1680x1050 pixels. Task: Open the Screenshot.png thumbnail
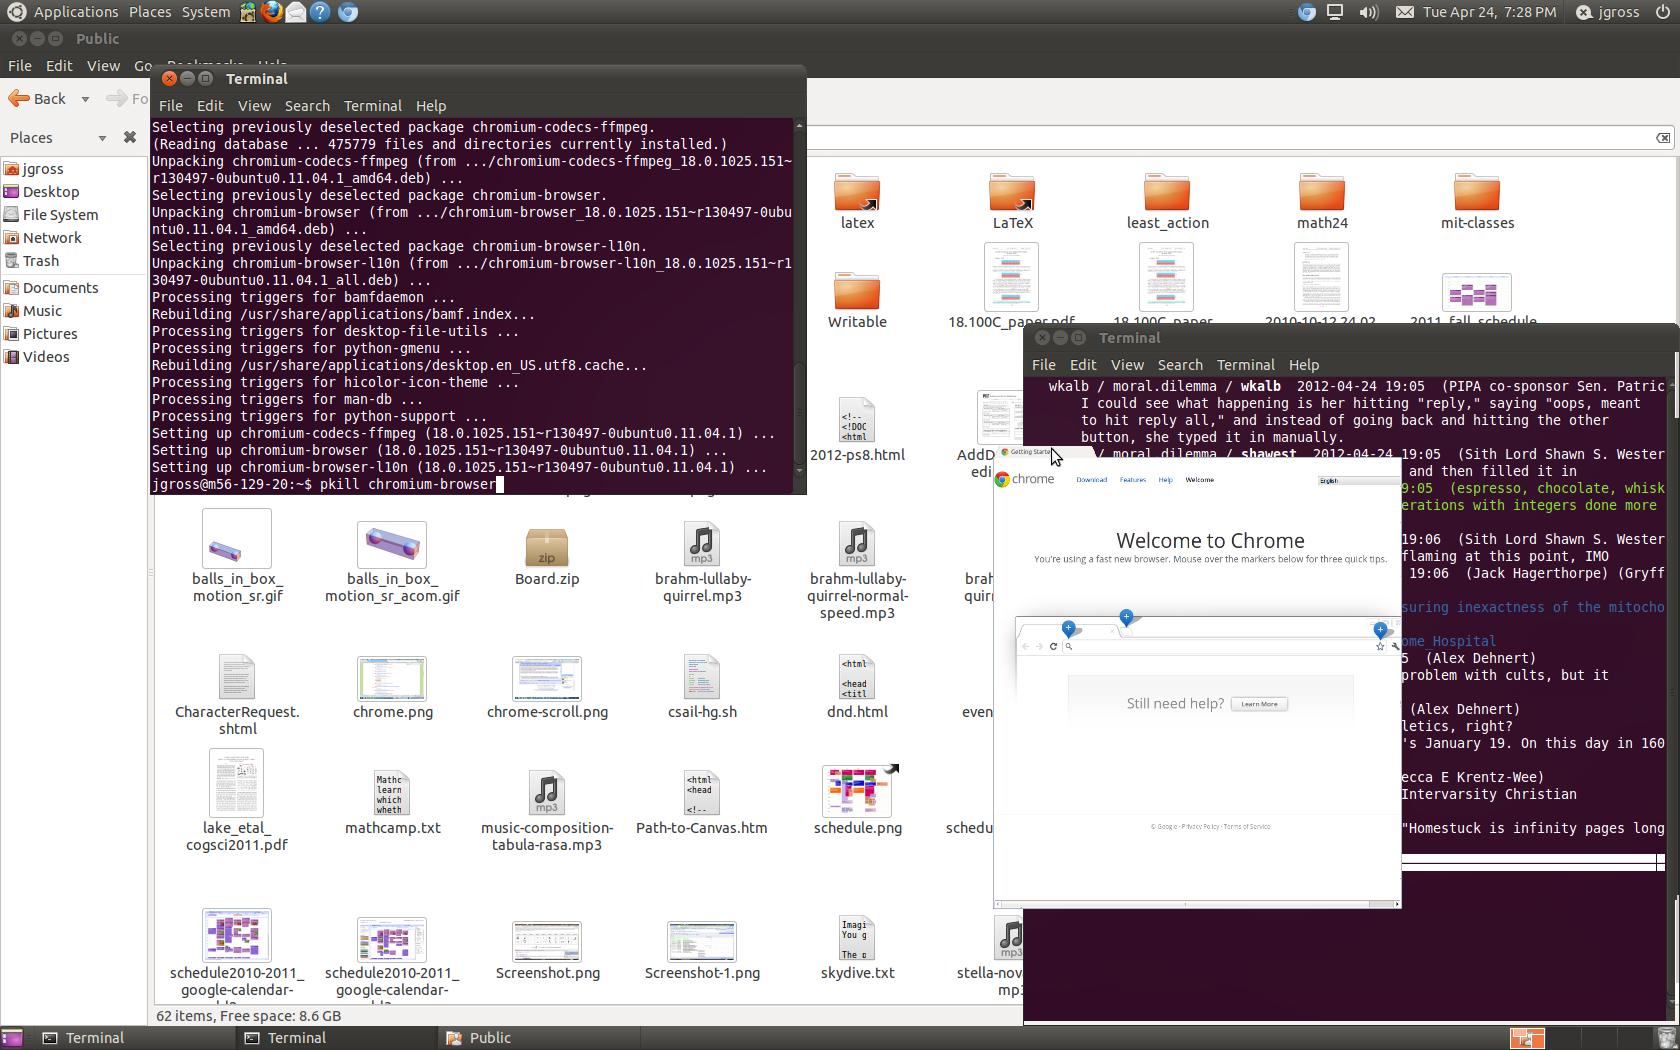(546, 940)
